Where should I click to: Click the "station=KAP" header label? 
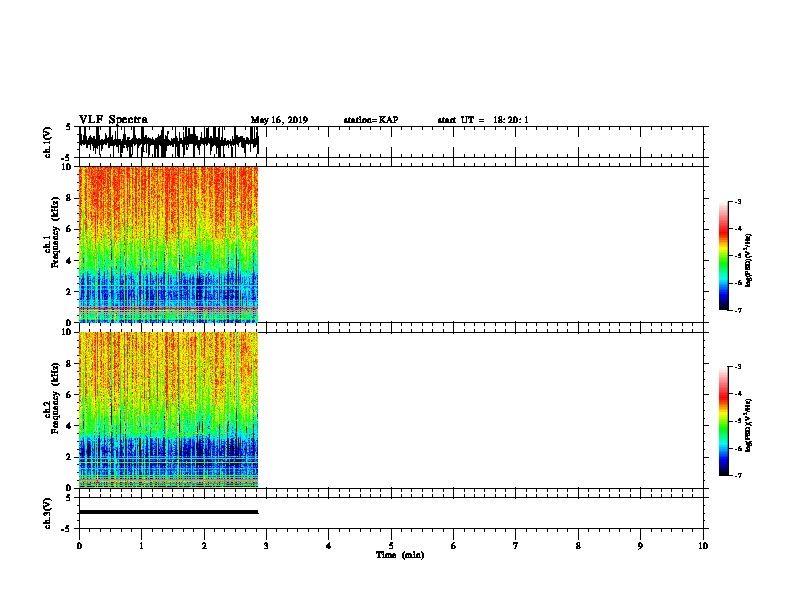[x=371, y=120]
